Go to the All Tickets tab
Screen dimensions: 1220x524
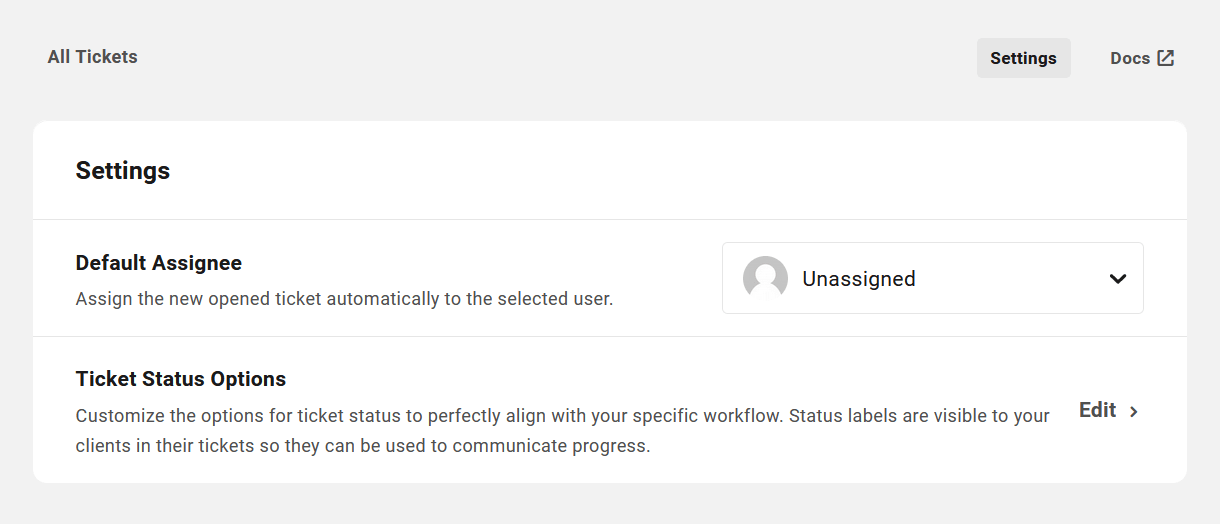tap(92, 57)
